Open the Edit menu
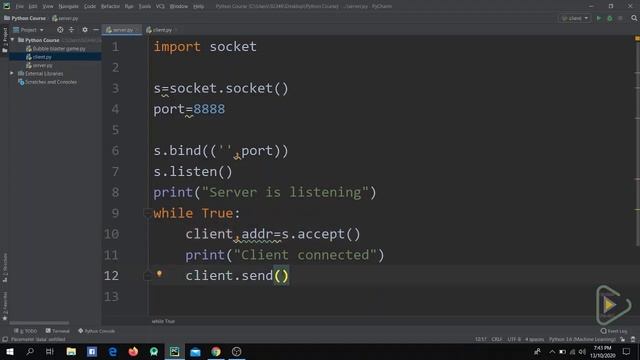640x360 pixels. click(x=33, y=7)
